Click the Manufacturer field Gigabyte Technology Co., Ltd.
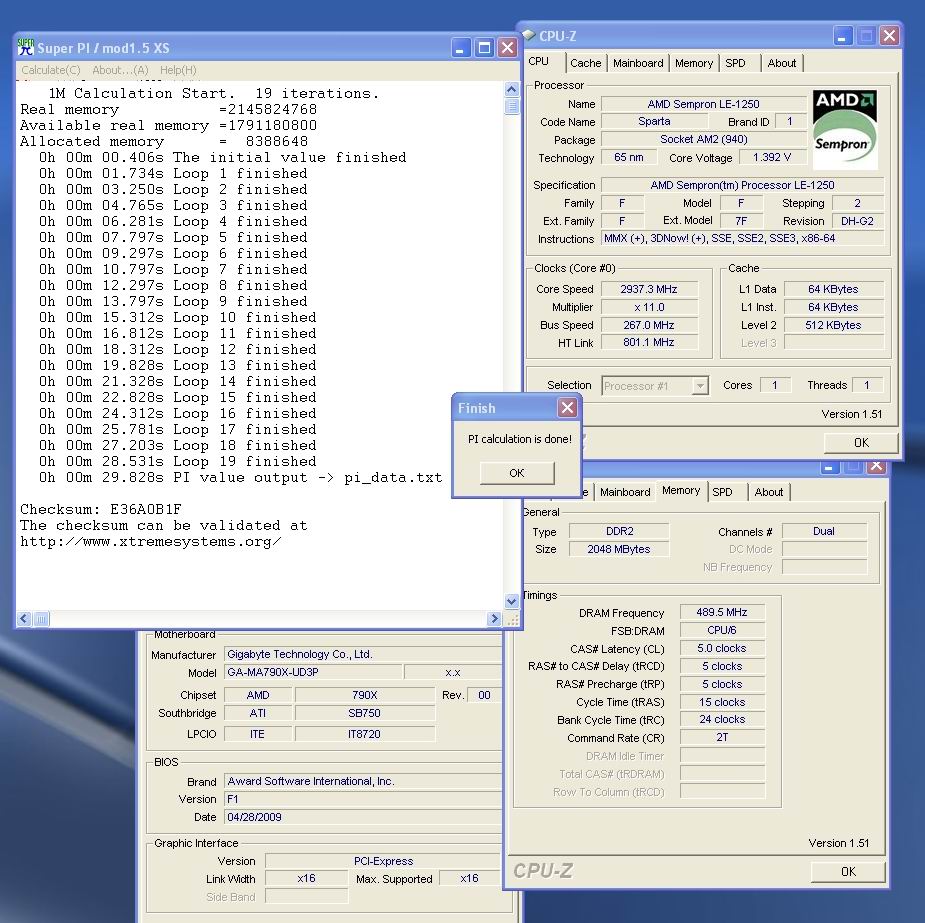Image resolution: width=925 pixels, height=923 pixels. pos(363,654)
